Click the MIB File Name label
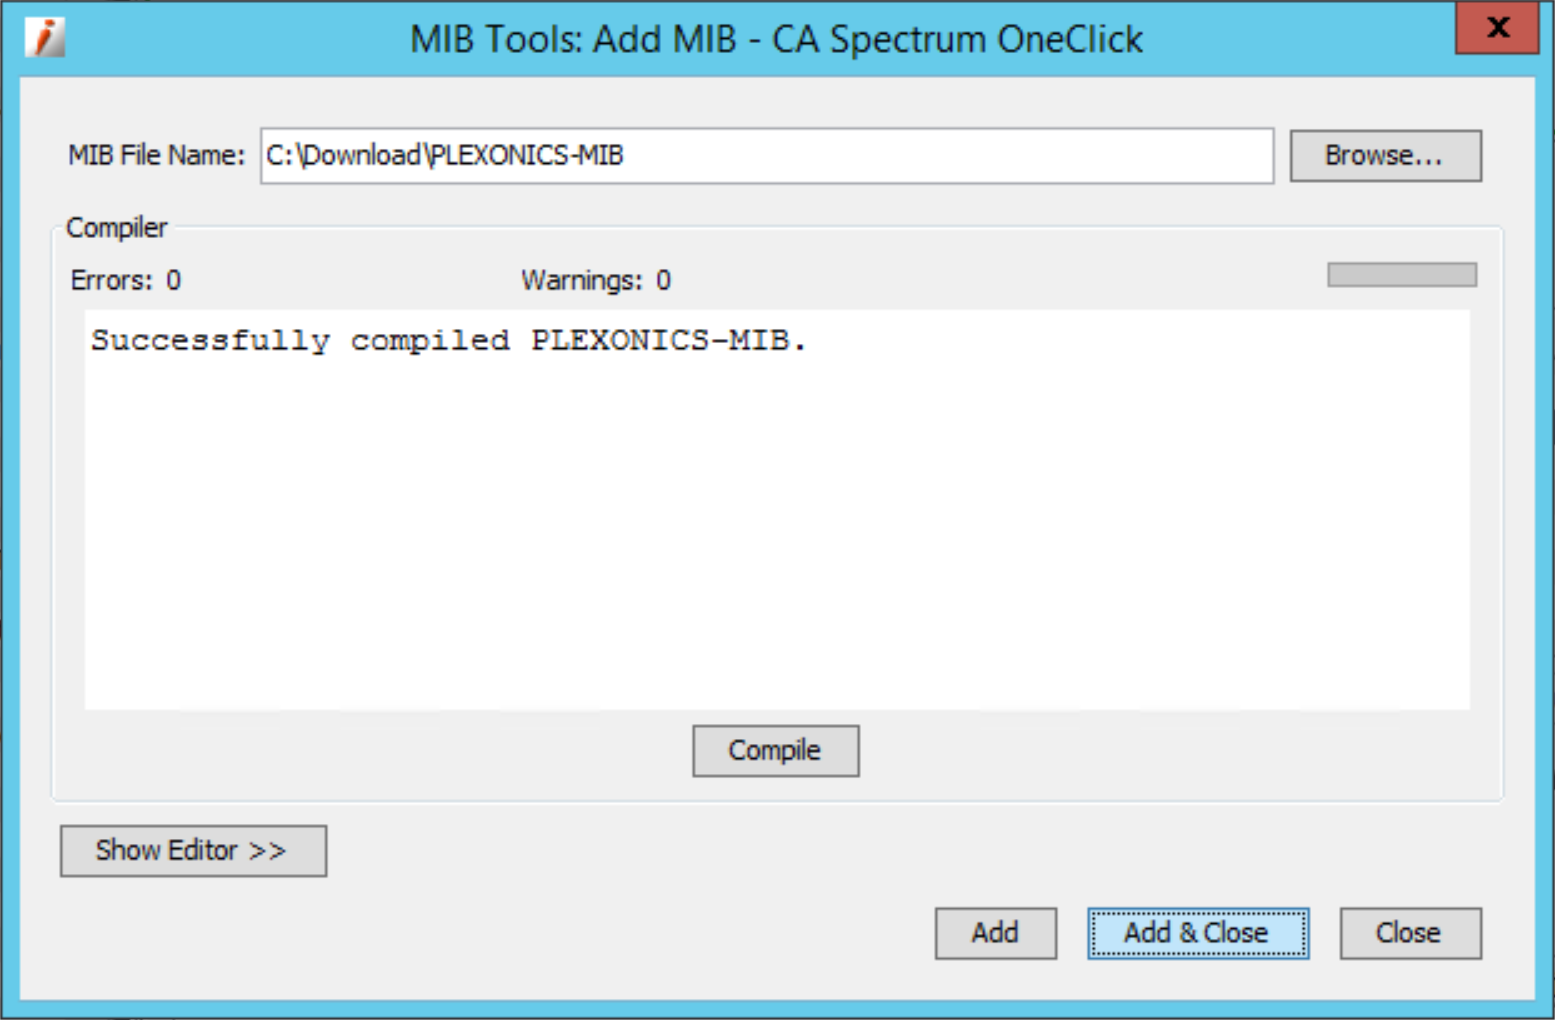The image size is (1555, 1020). pyautogui.click(x=156, y=155)
